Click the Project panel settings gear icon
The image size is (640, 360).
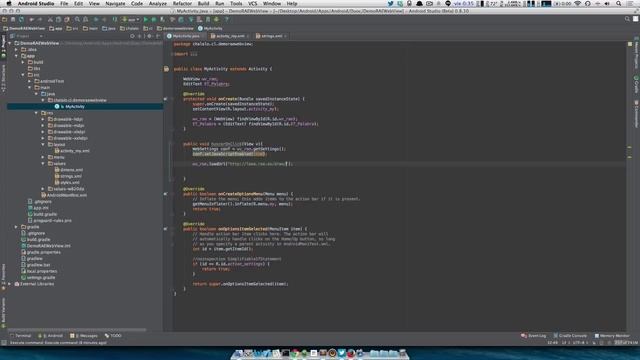(x=149, y=36)
